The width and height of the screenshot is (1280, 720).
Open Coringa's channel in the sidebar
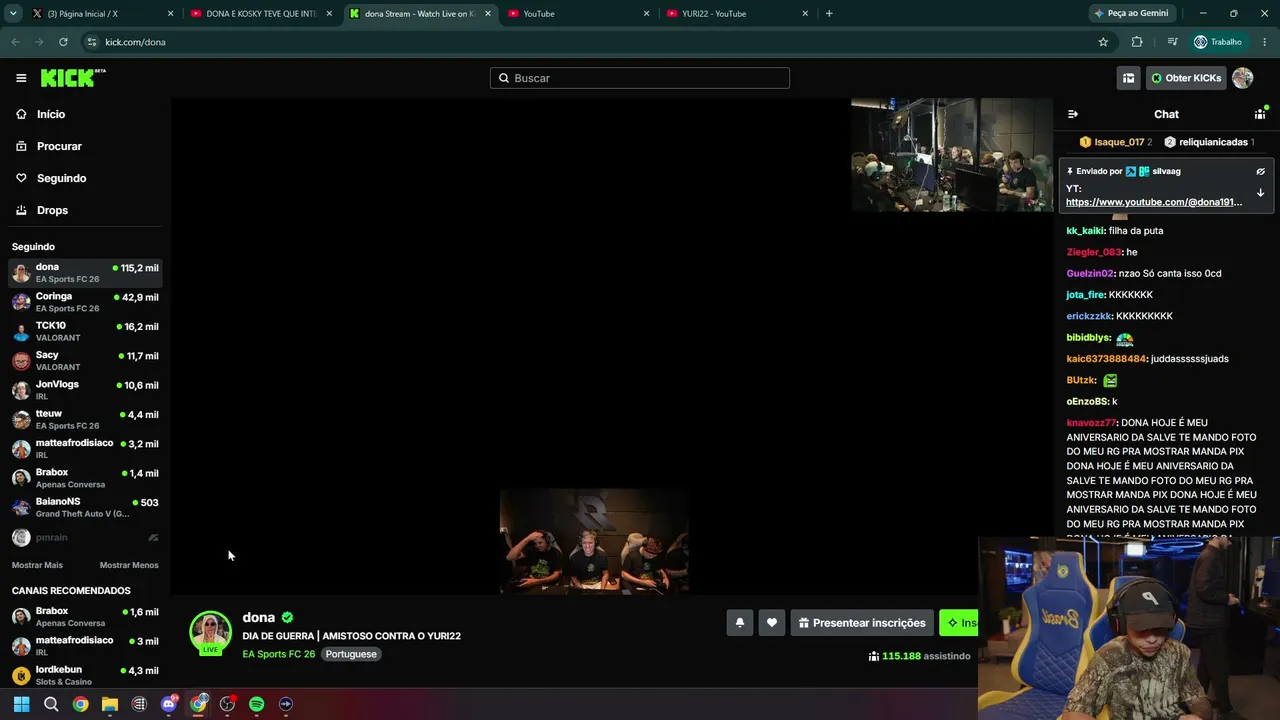[85, 302]
